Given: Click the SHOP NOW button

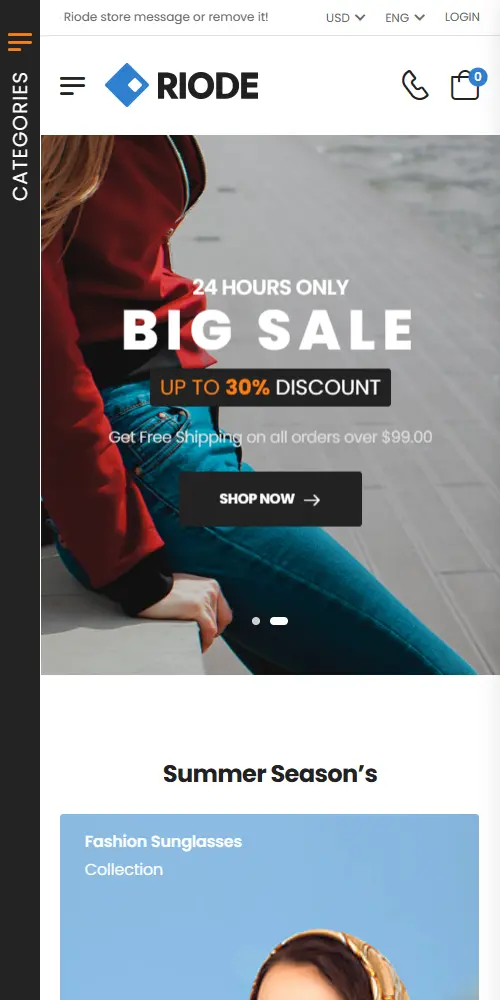Looking at the screenshot, I should [270, 499].
